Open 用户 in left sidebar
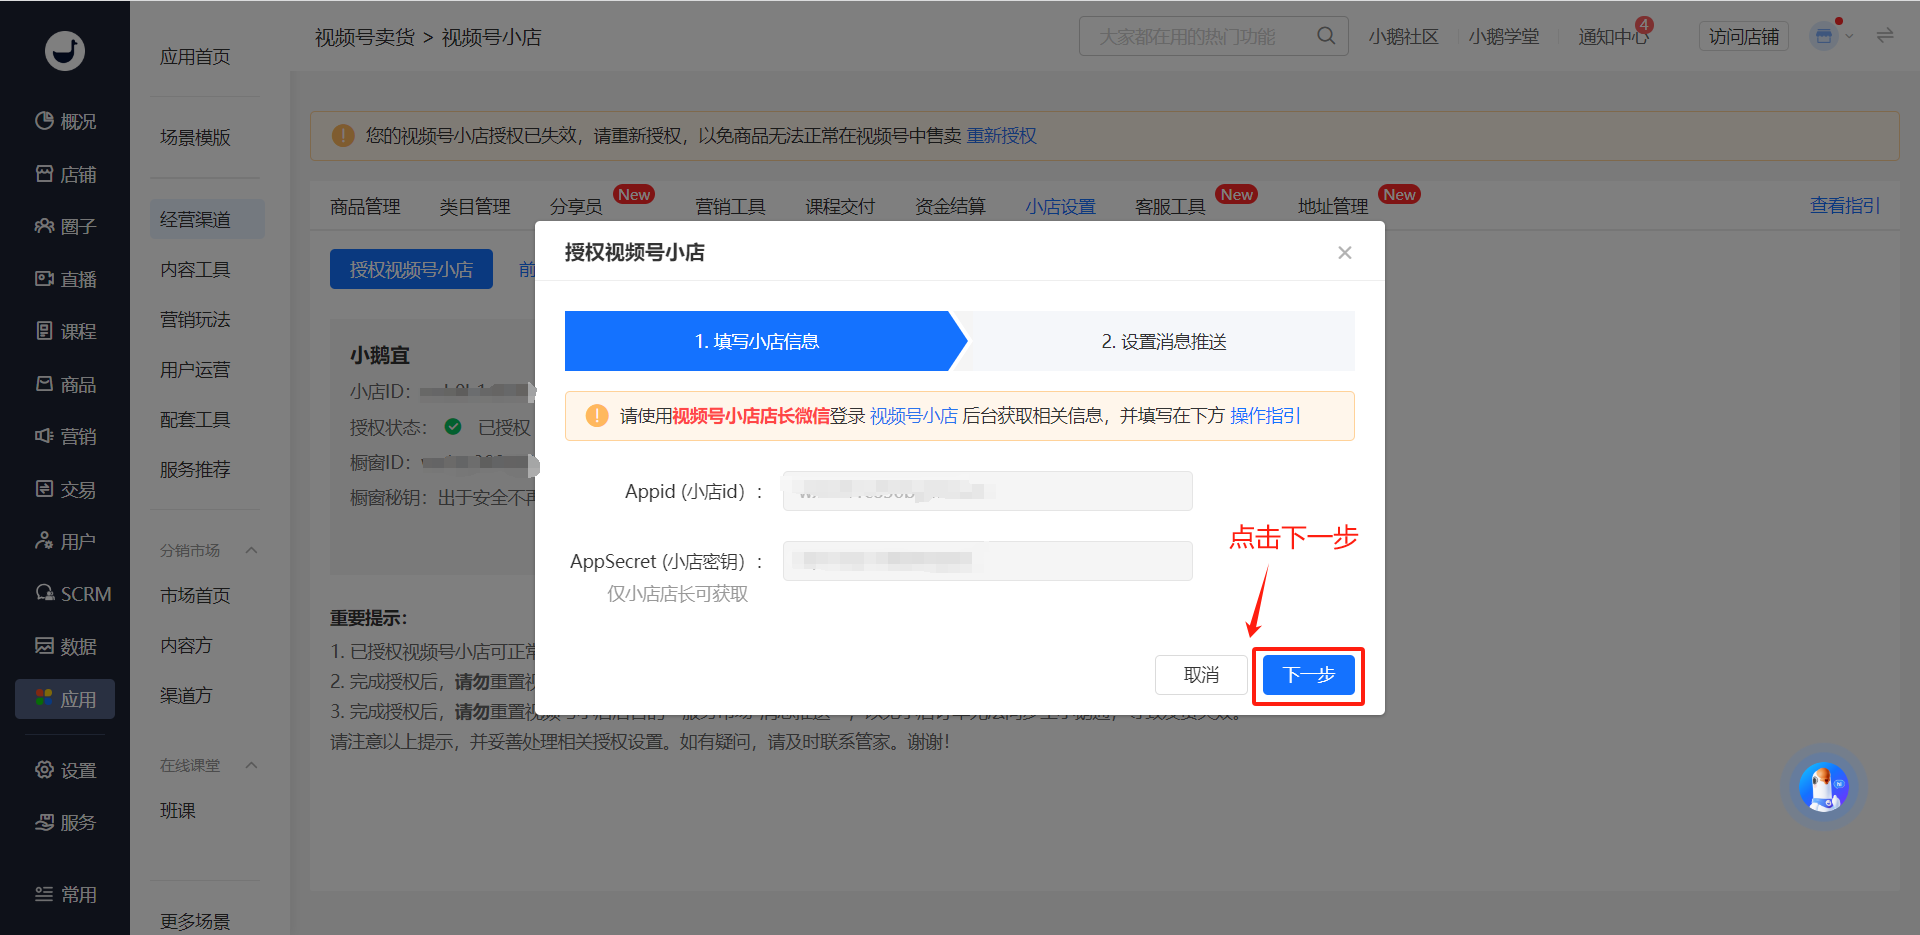 coord(65,541)
